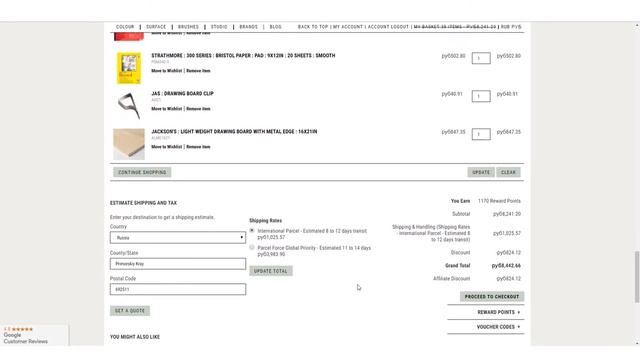
Task: Open My Account page
Action: [348, 27]
